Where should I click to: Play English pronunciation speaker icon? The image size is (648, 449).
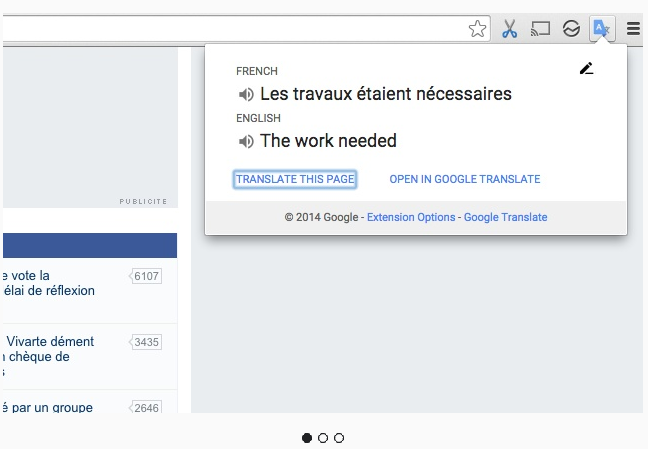[x=246, y=141]
